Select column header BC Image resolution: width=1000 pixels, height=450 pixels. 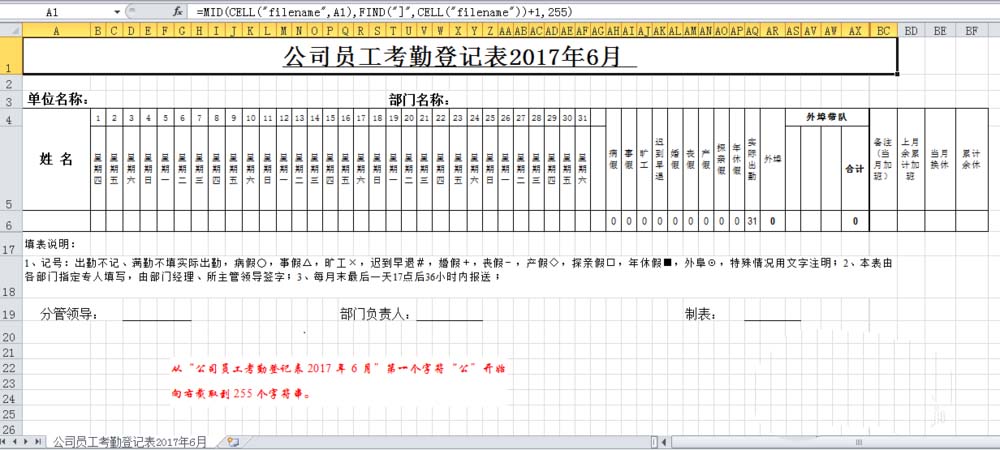[x=883, y=30]
